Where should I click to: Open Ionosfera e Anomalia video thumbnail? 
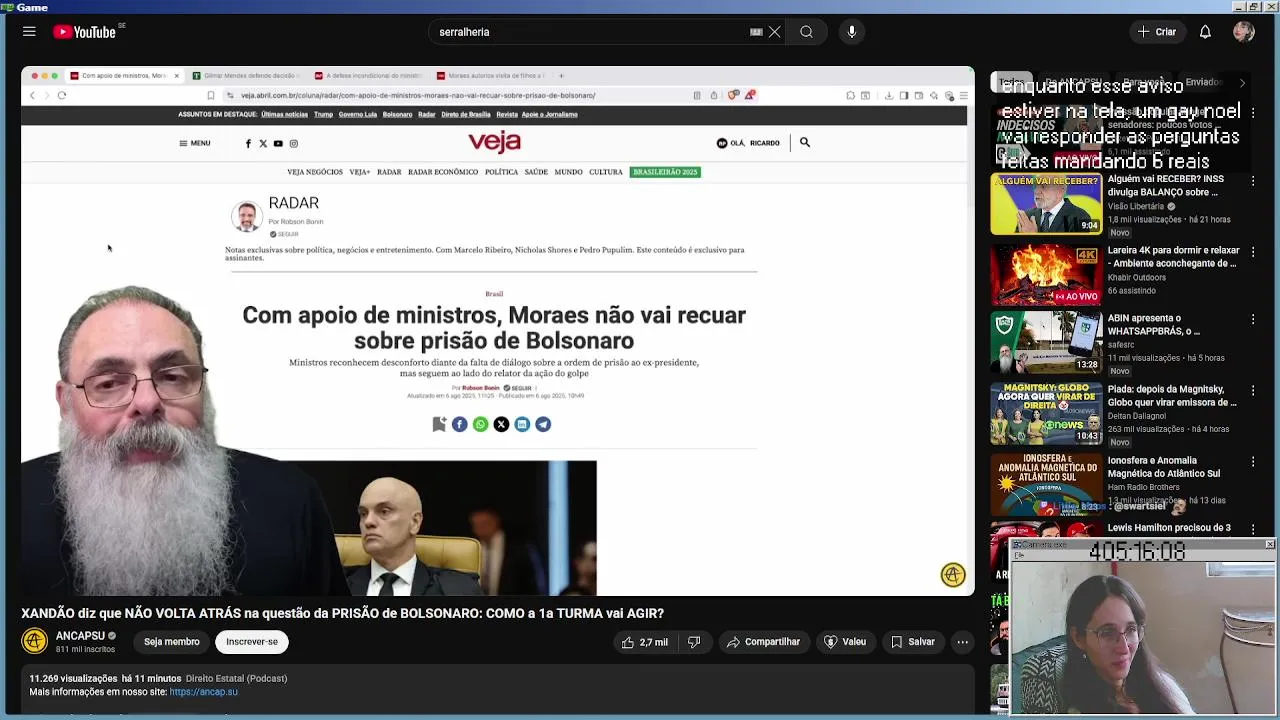coord(1046,484)
